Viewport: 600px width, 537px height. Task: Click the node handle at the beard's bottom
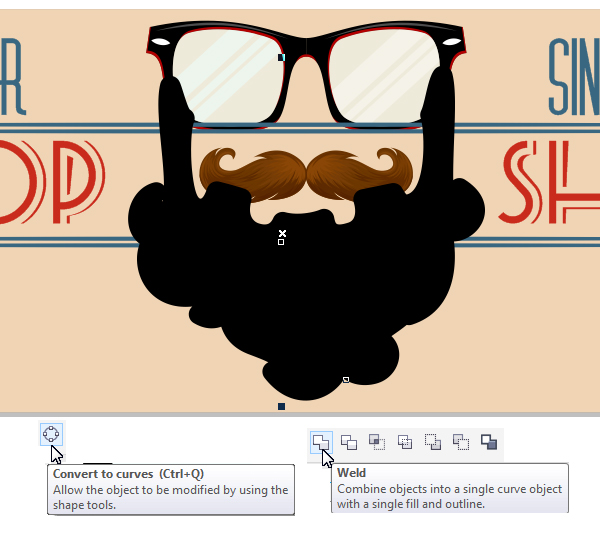pyautogui.click(x=346, y=380)
